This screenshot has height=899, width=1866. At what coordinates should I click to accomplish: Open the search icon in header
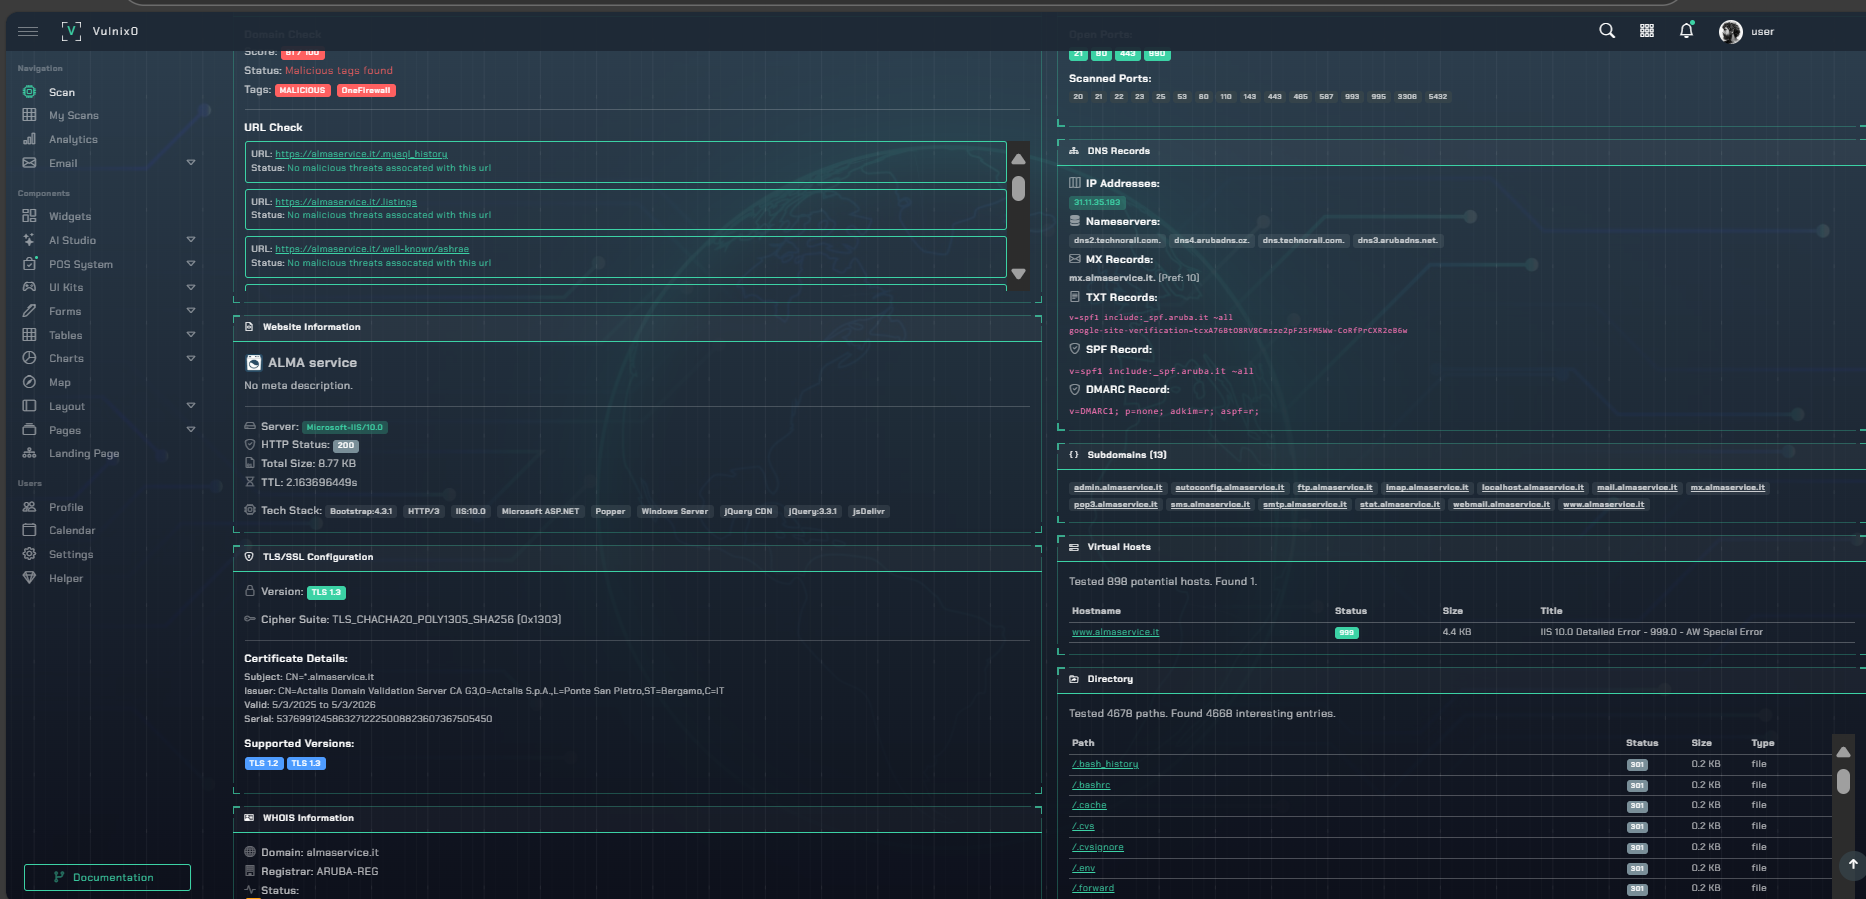coord(1607,31)
